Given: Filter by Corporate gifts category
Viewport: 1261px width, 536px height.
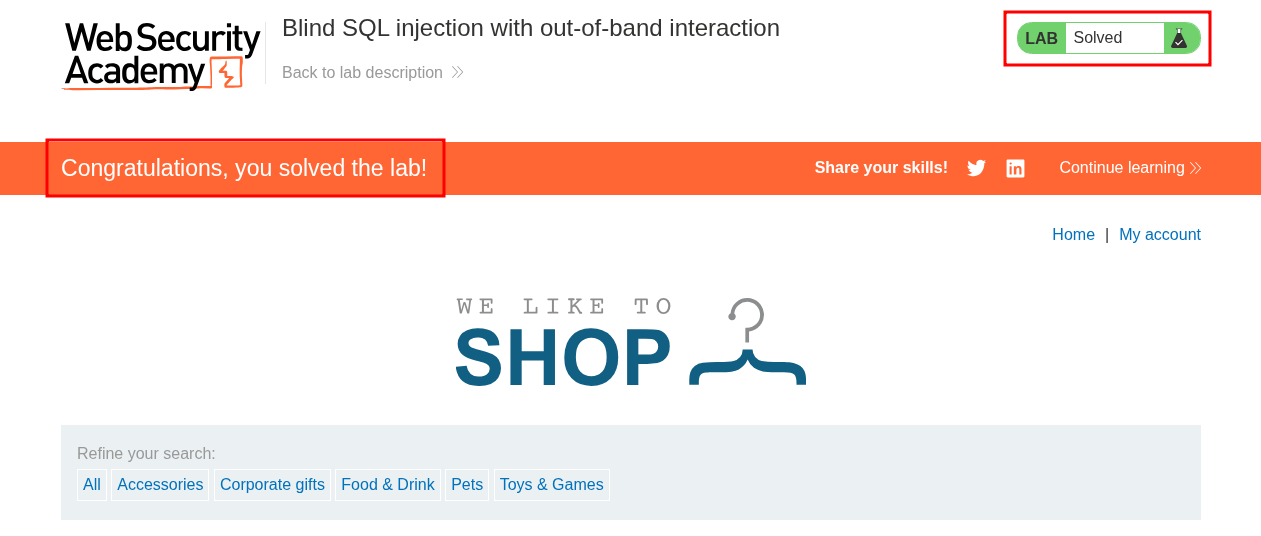Looking at the screenshot, I should pos(272,485).
